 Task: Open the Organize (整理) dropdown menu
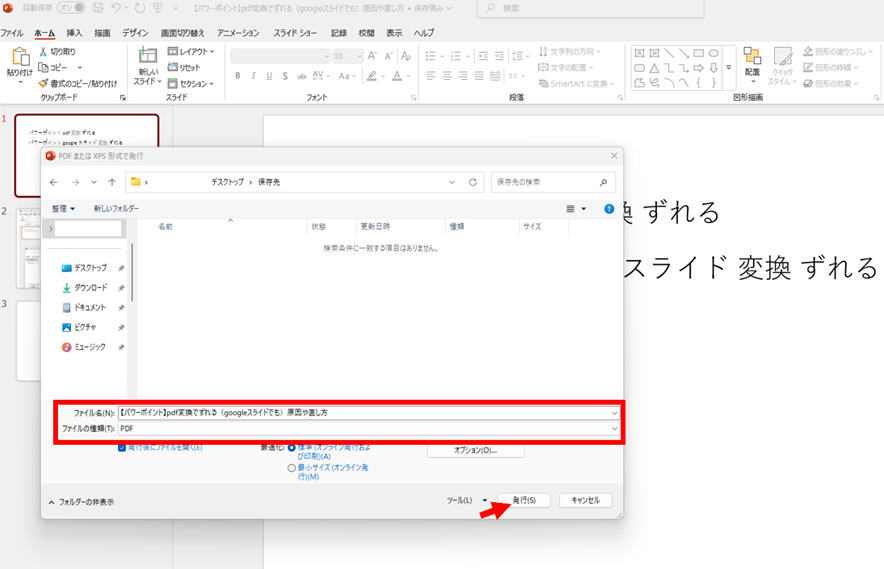(x=63, y=208)
